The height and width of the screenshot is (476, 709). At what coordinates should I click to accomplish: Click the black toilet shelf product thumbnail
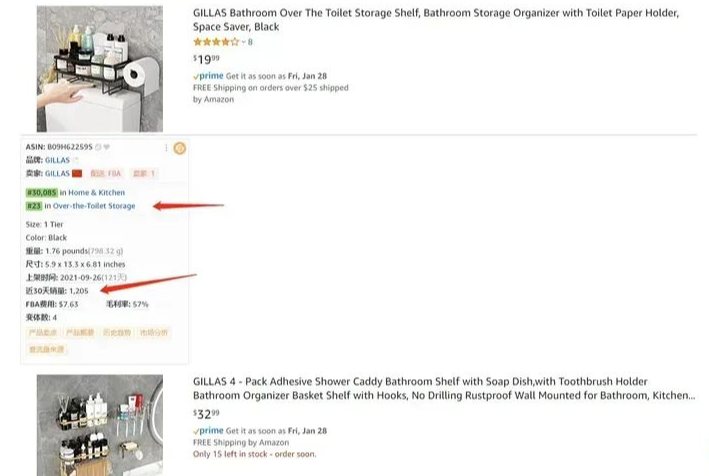[99, 69]
